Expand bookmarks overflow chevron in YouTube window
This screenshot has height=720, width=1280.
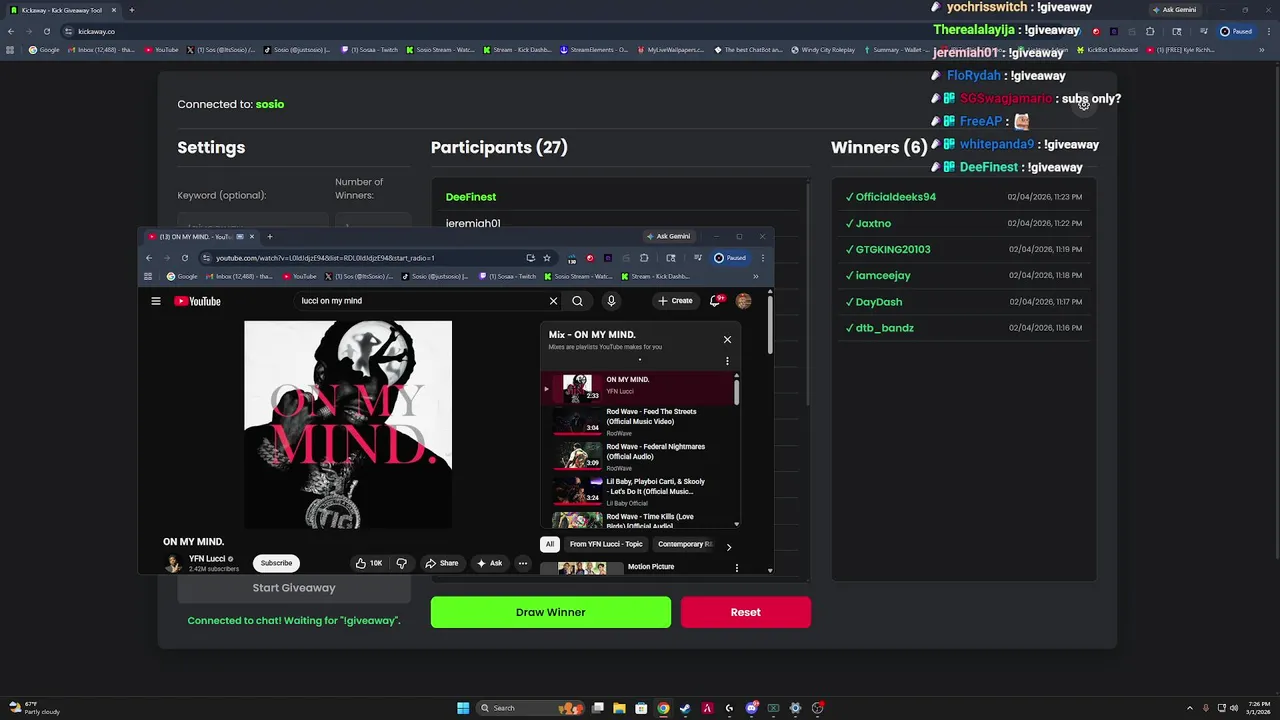click(756, 276)
